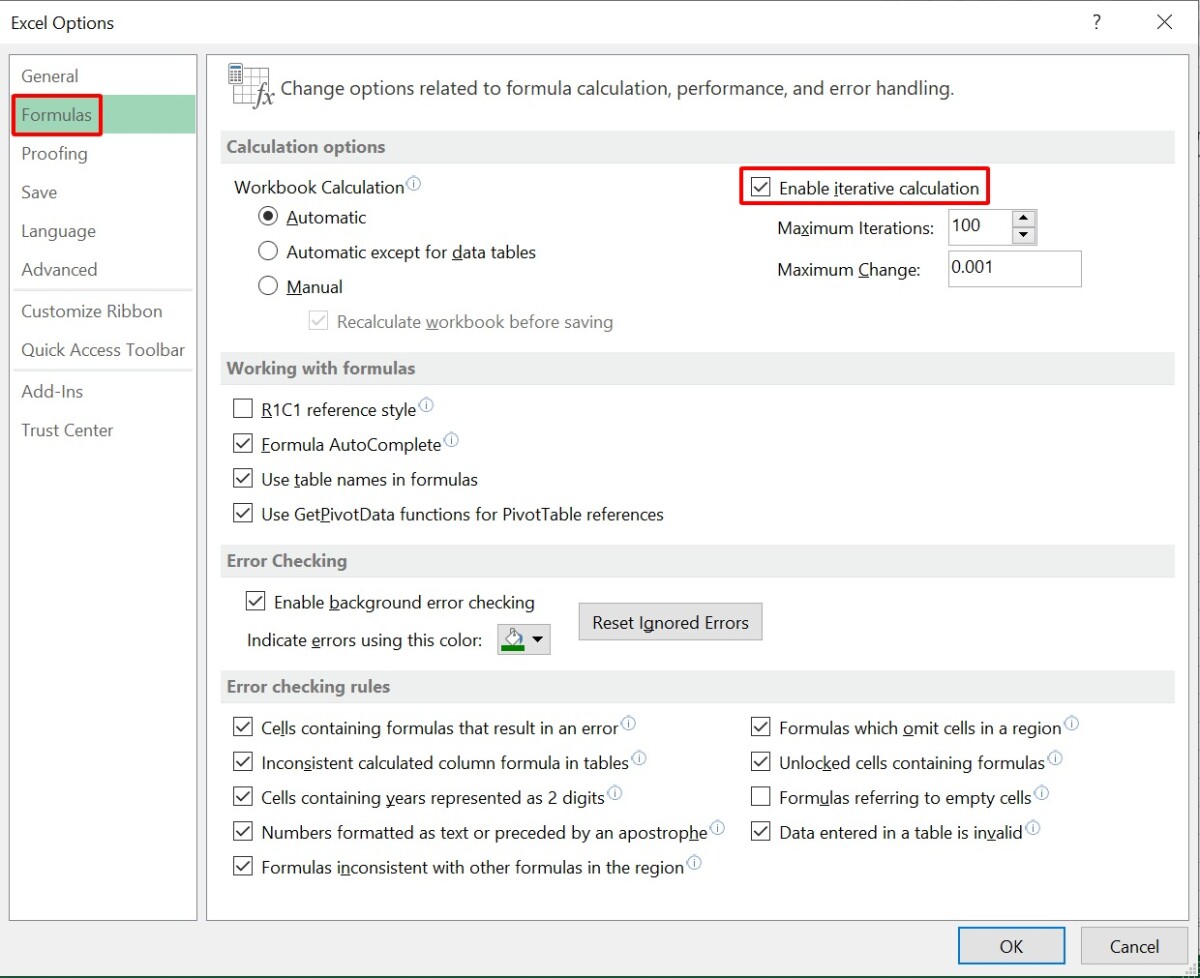Toggle Cells containing formulas resulting in error
The image size is (1200, 978).
[242, 727]
